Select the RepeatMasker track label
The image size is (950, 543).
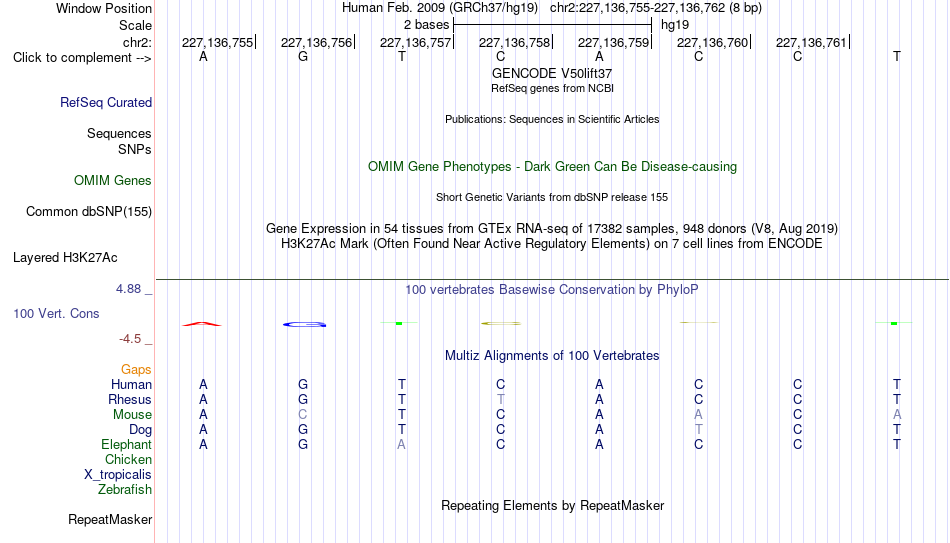(x=110, y=519)
